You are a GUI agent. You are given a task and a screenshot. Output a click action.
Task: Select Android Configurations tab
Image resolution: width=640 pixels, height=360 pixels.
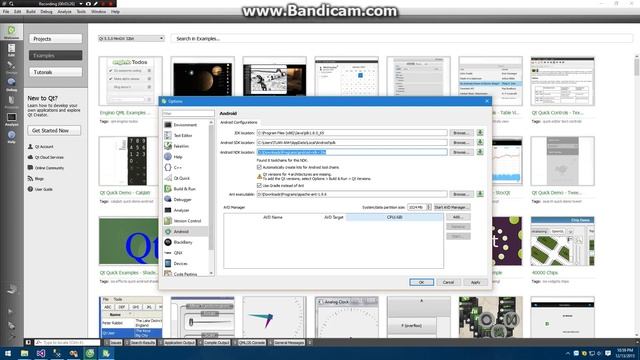tap(239, 122)
